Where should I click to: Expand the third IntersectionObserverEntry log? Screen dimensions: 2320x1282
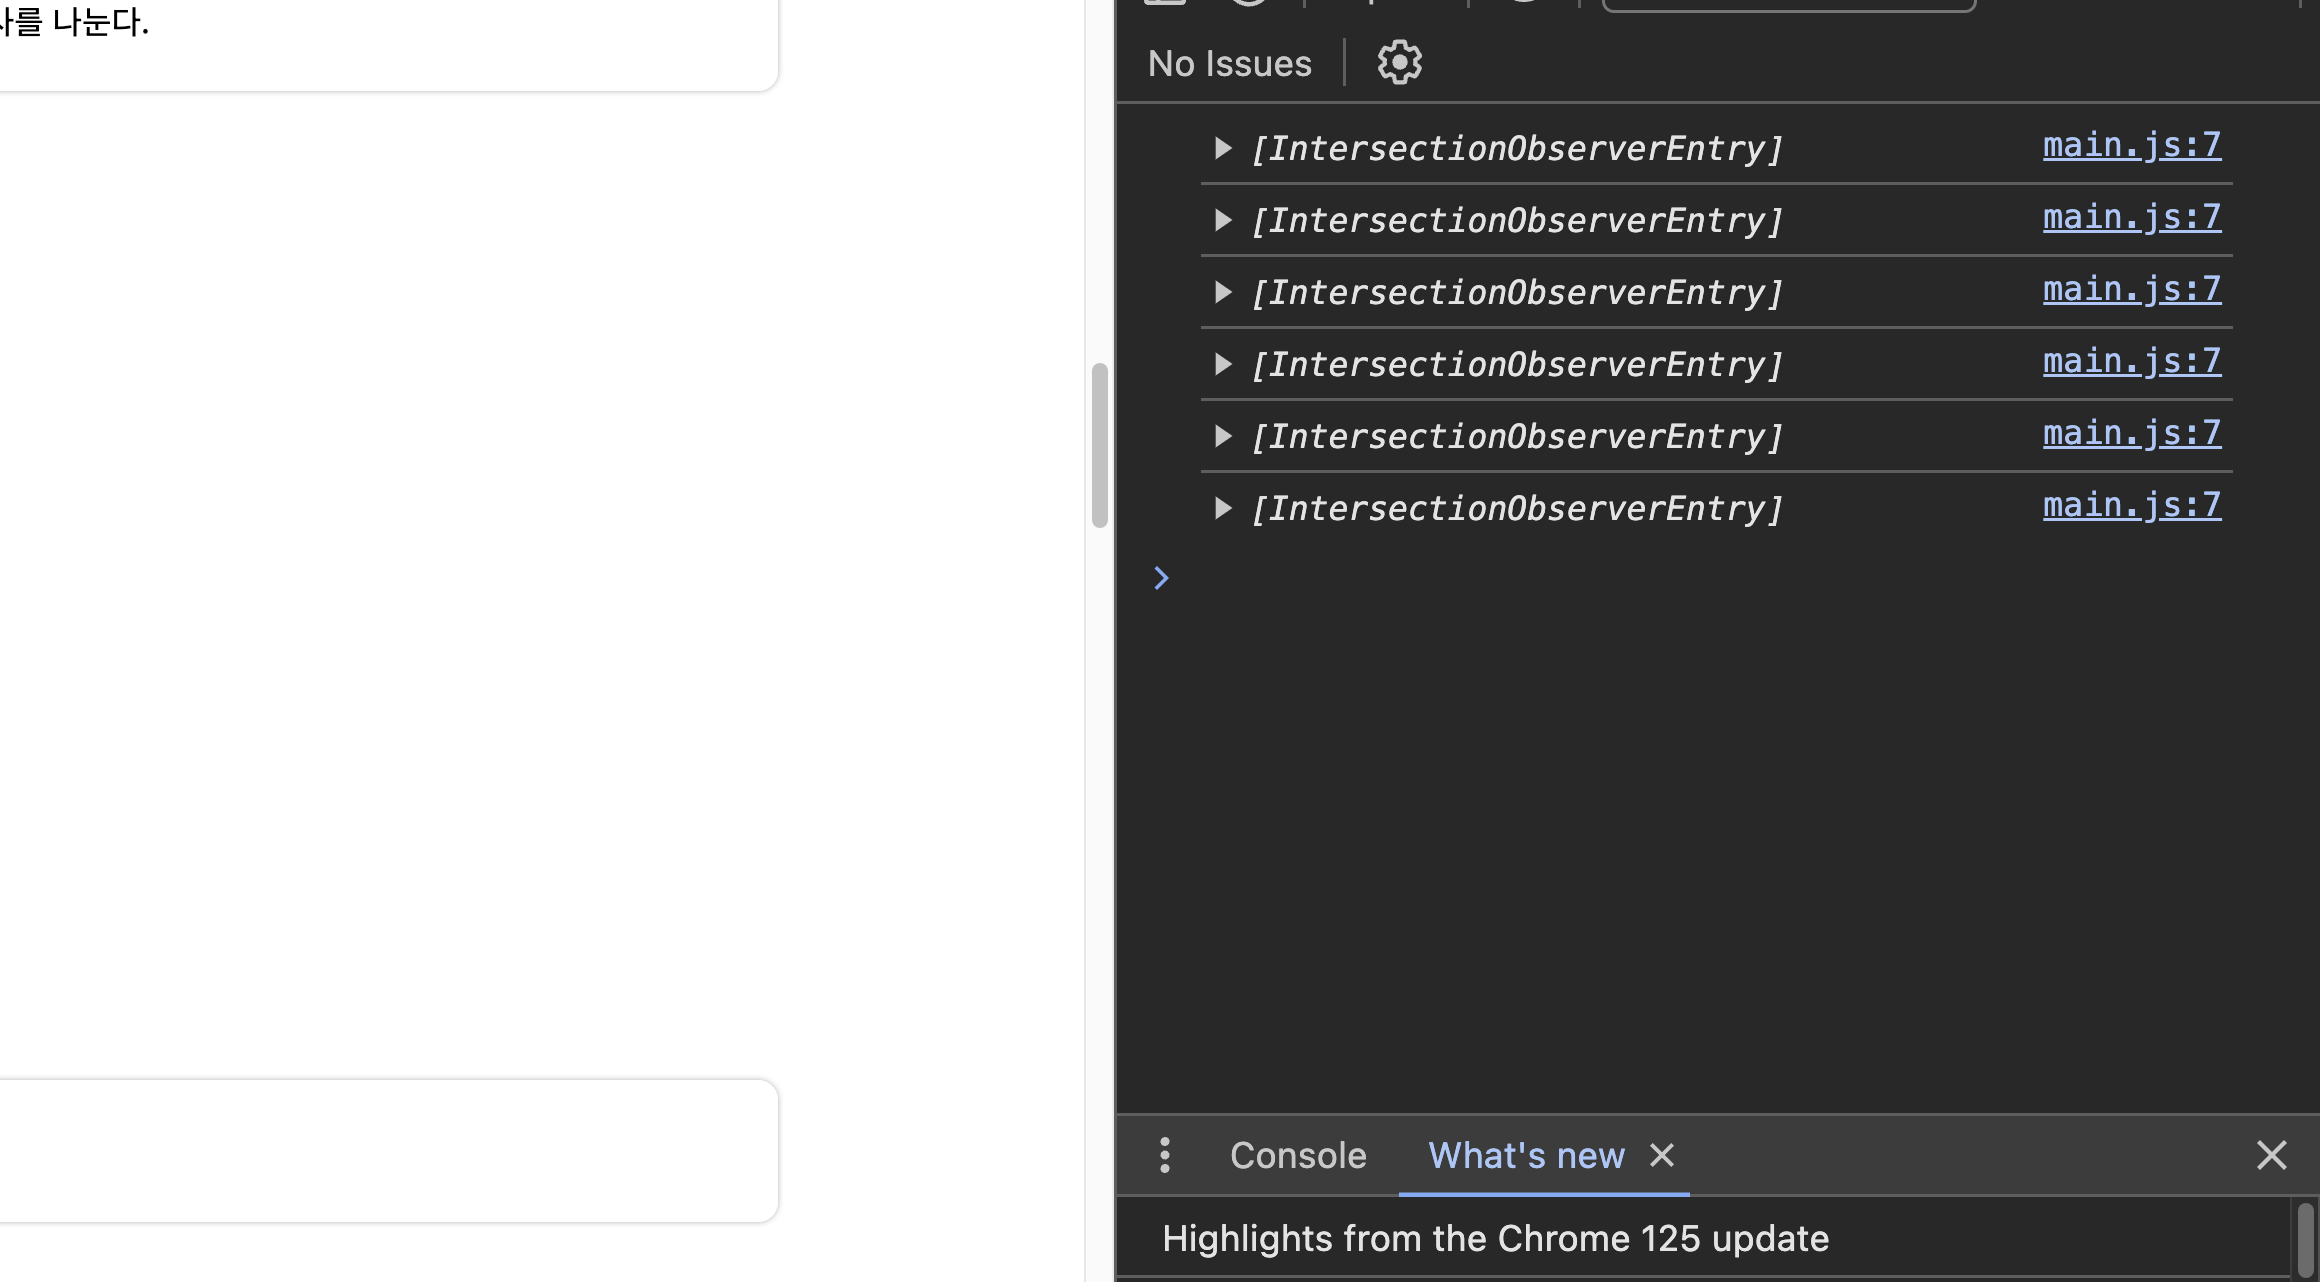coord(1222,293)
